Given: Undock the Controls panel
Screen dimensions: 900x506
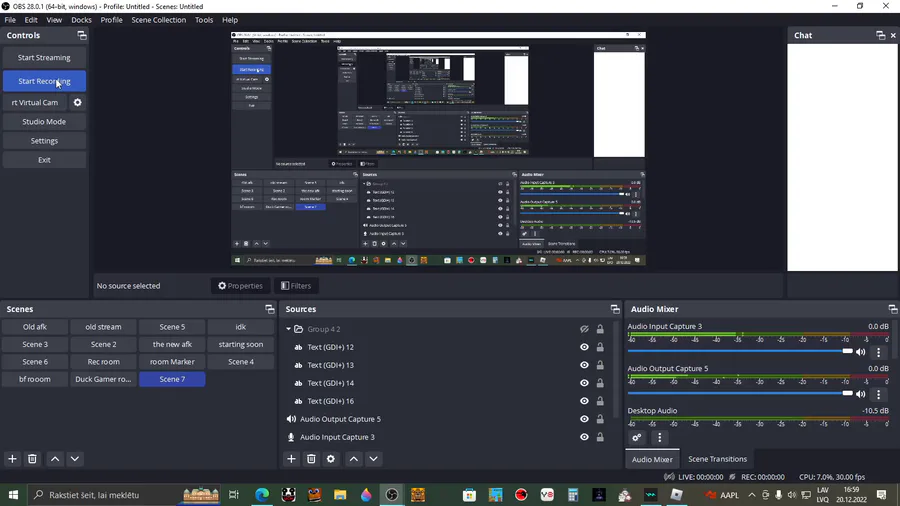Looking at the screenshot, I should tap(82, 36).
